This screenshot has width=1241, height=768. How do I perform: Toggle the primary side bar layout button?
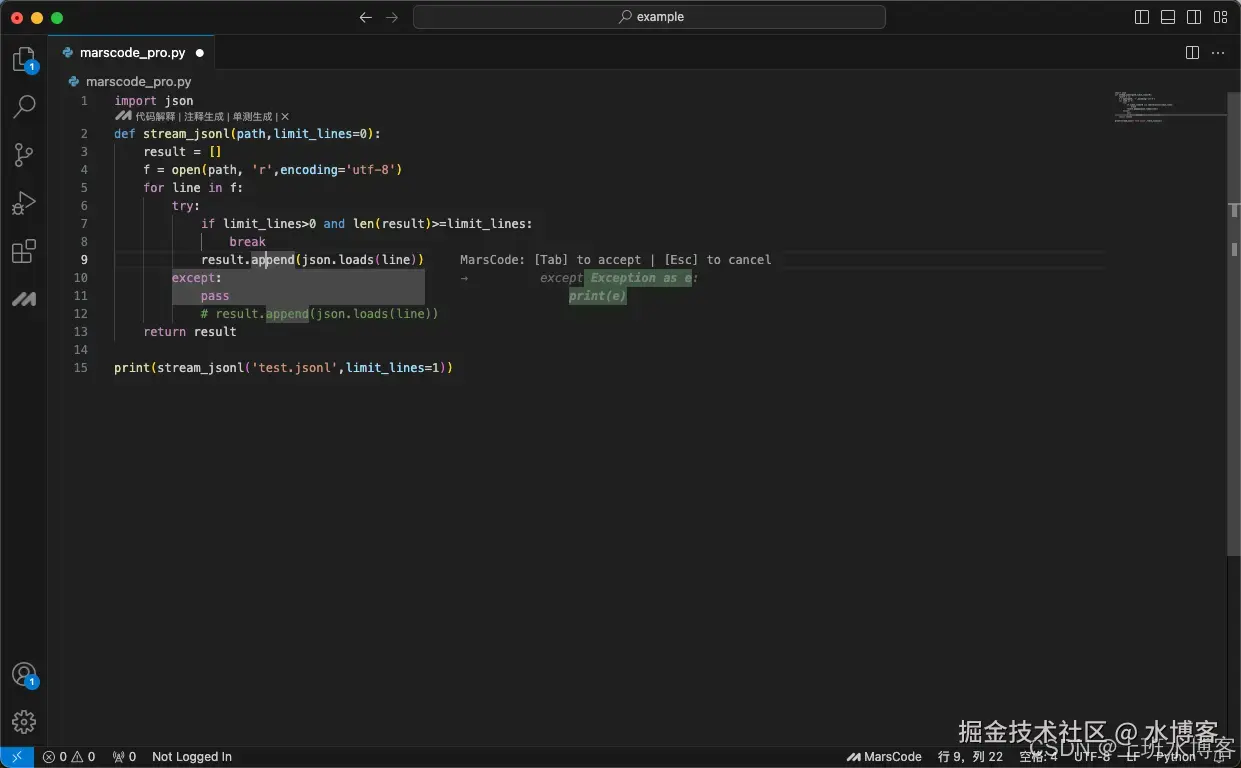[1142, 17]
